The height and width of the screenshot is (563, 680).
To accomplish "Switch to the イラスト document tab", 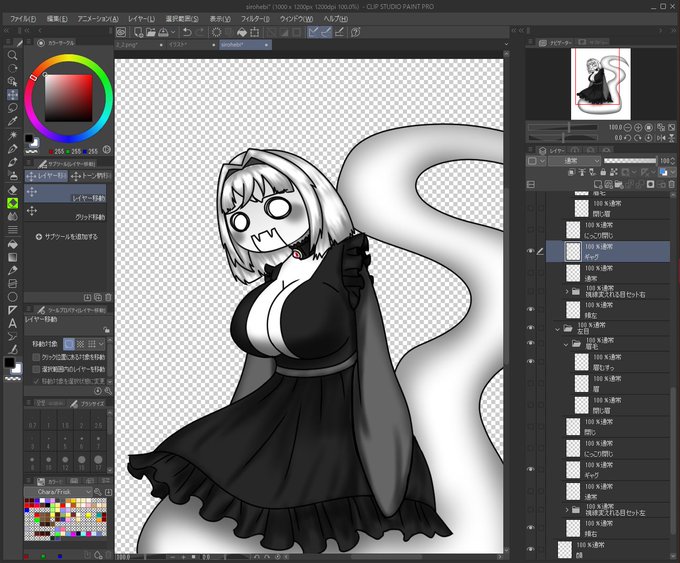I will click(x=191, y=45).
